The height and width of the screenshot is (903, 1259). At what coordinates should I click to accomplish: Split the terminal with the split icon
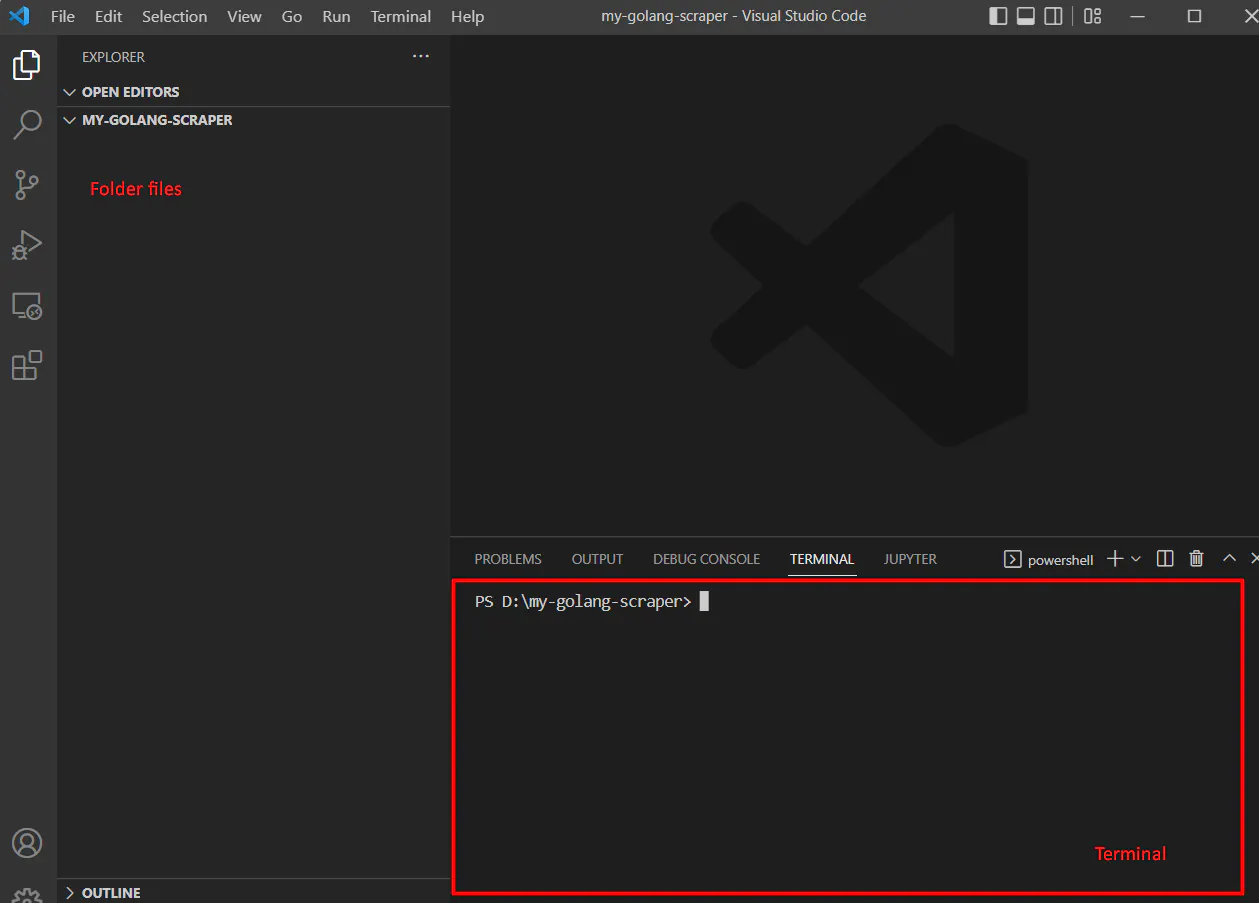coord(1164,558)
